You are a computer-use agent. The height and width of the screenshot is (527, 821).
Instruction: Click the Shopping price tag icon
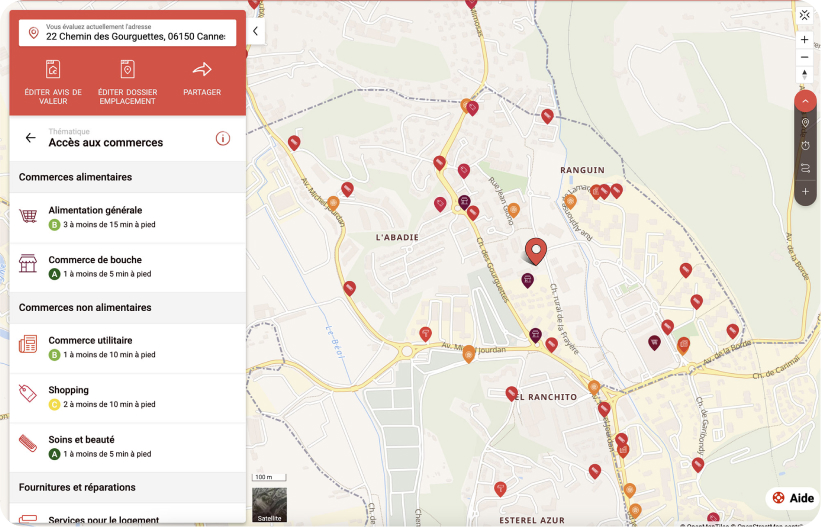pos(28,393)
